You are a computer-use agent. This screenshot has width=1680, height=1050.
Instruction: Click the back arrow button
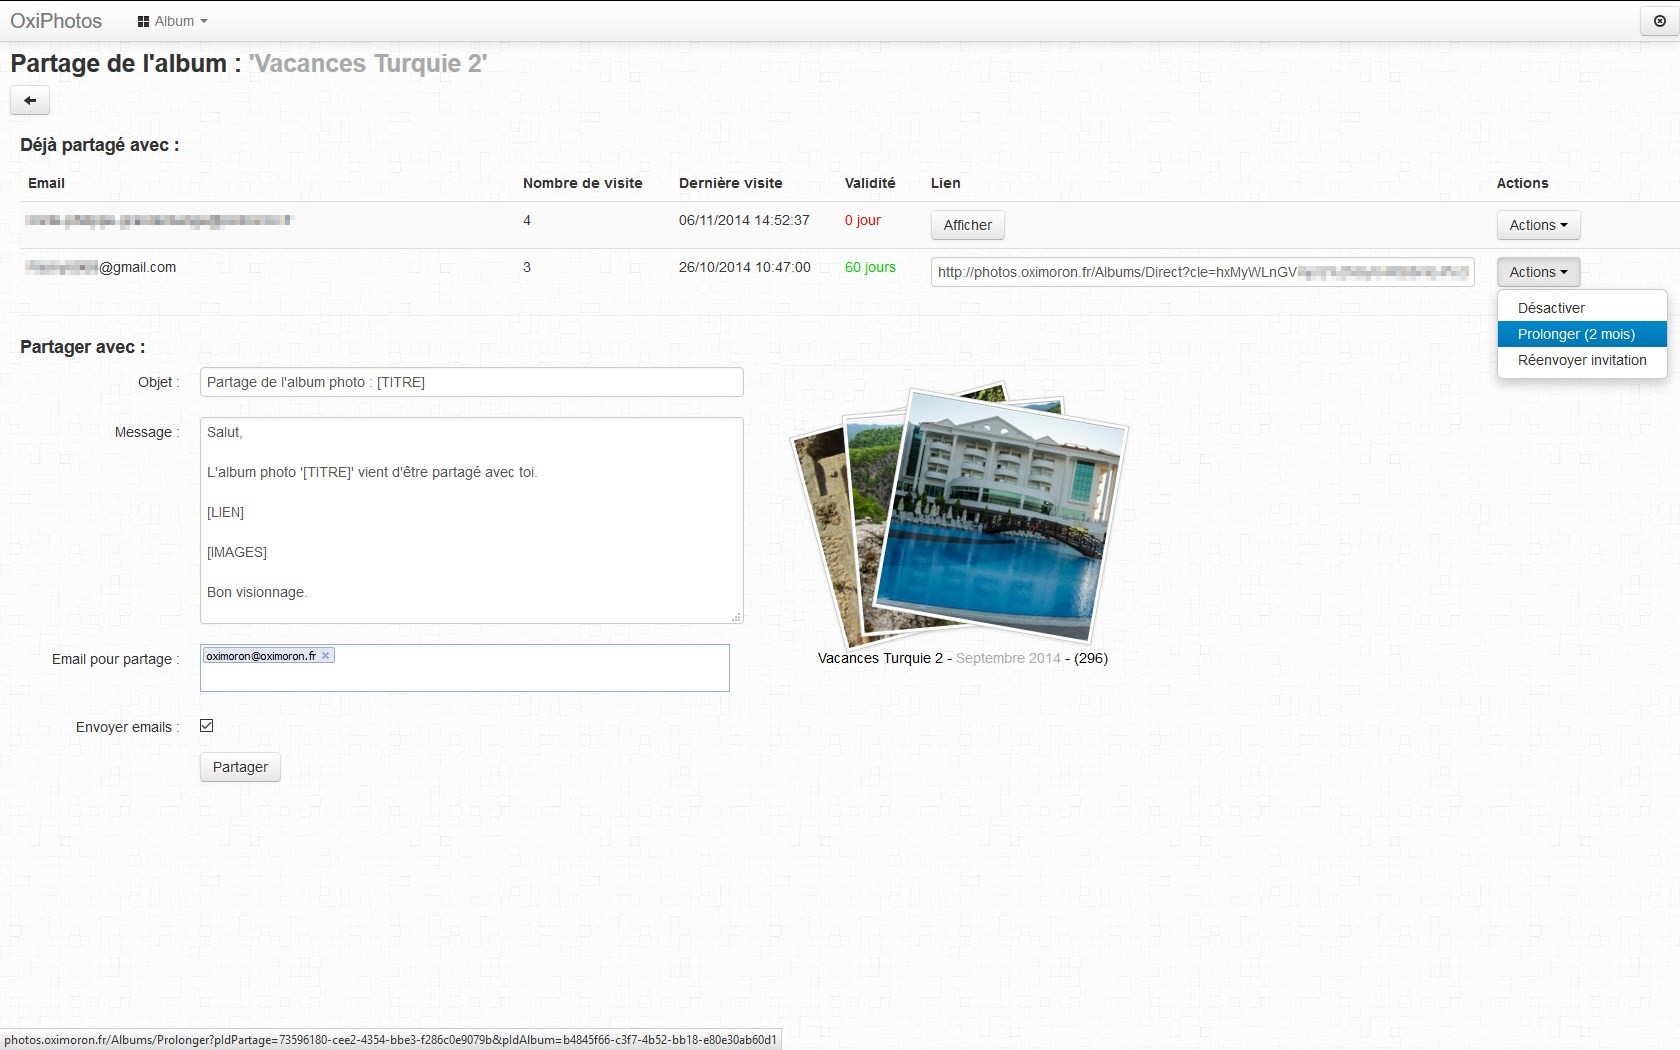30,100
